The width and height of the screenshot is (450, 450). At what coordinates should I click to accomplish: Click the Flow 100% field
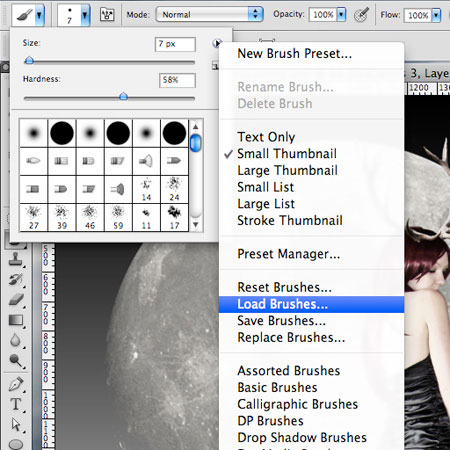pyautogui.click(x=418, y=15)
